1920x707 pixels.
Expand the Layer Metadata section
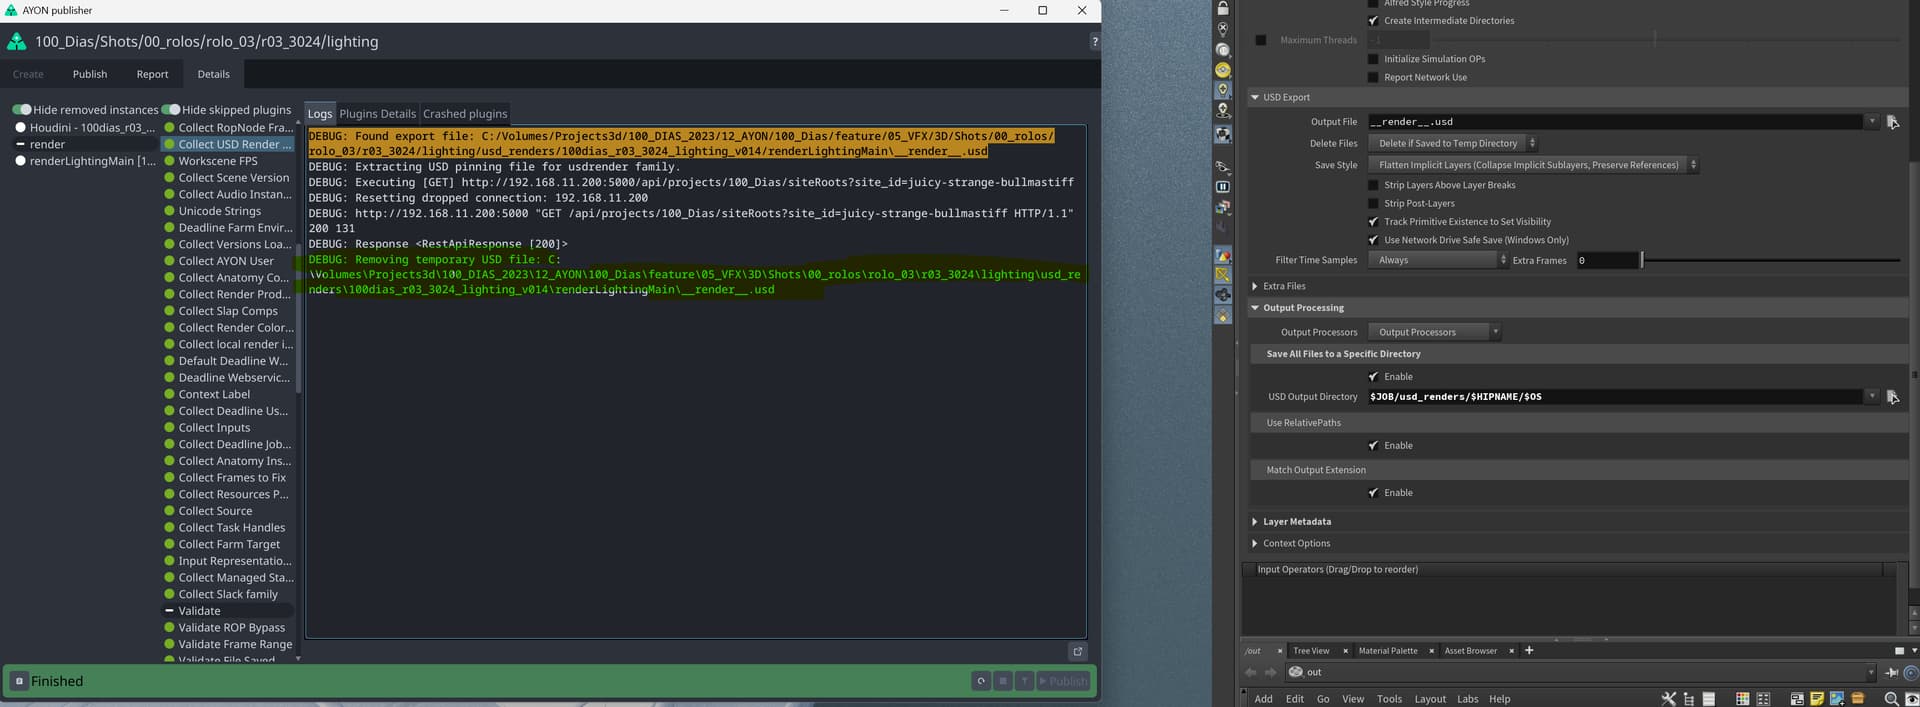pos(1255,522)
